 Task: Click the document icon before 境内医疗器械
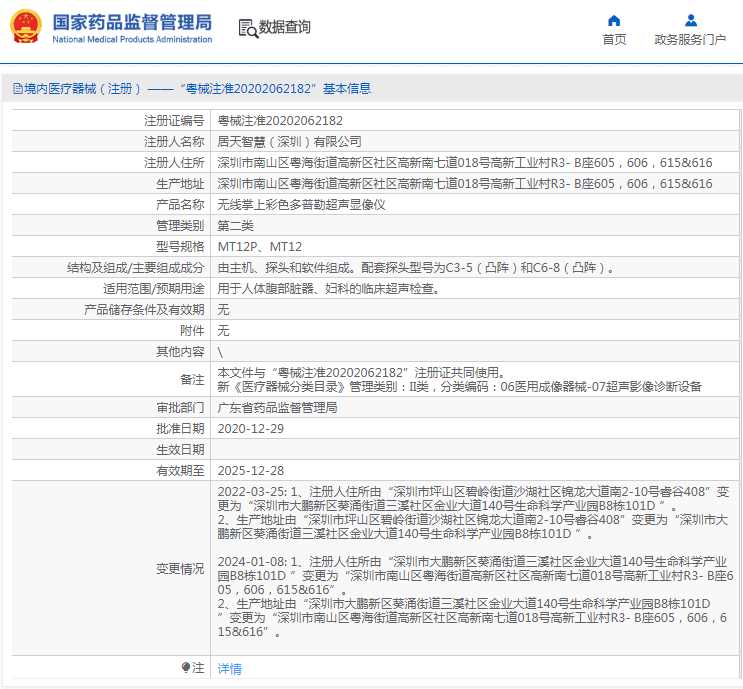(17, 89)
